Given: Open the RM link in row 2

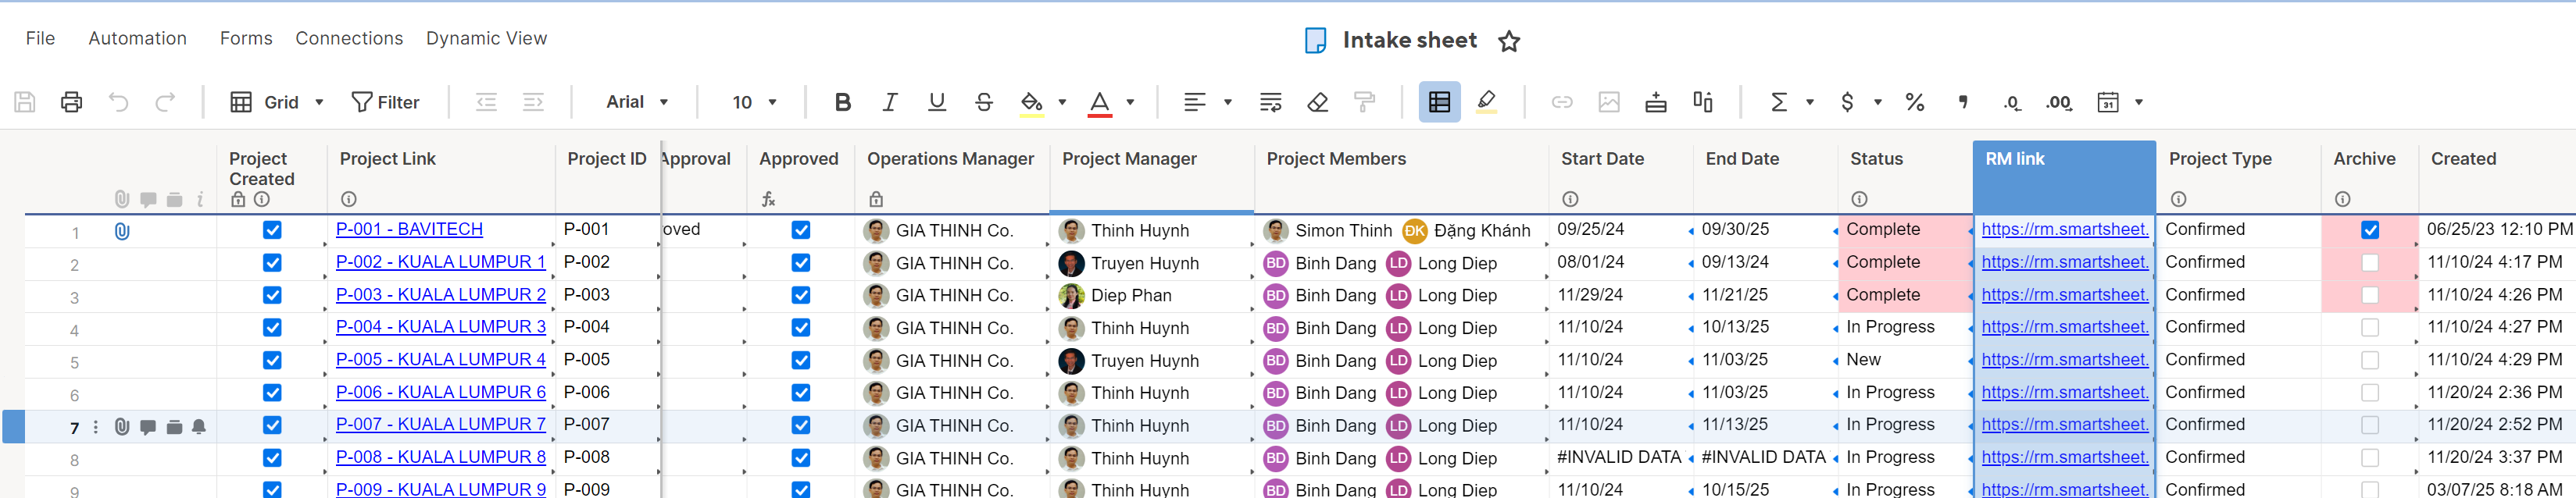Looking at the screenshot, I should (x=2064, y=262).
